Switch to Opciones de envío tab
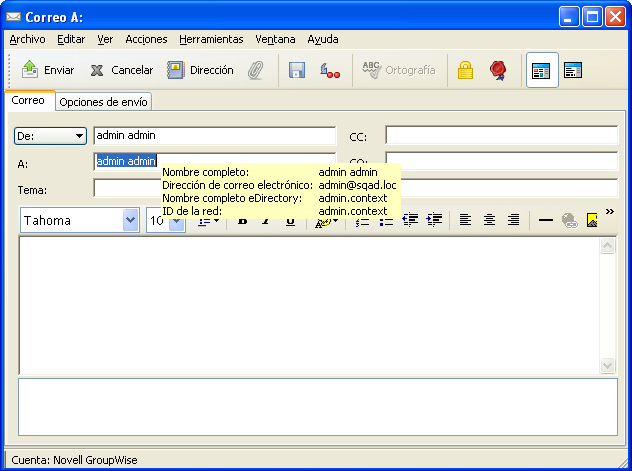This screenshot has height=471, width=632. coord(103,102)
